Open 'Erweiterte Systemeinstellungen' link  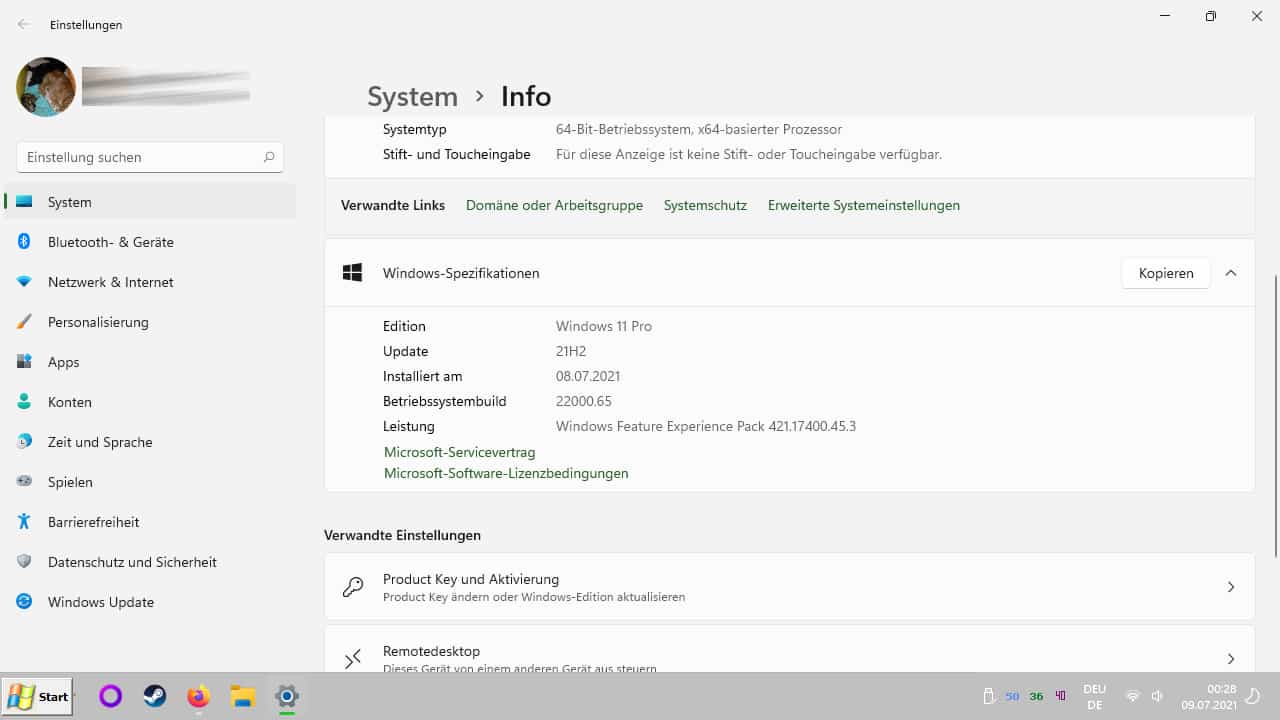[864, 205]
